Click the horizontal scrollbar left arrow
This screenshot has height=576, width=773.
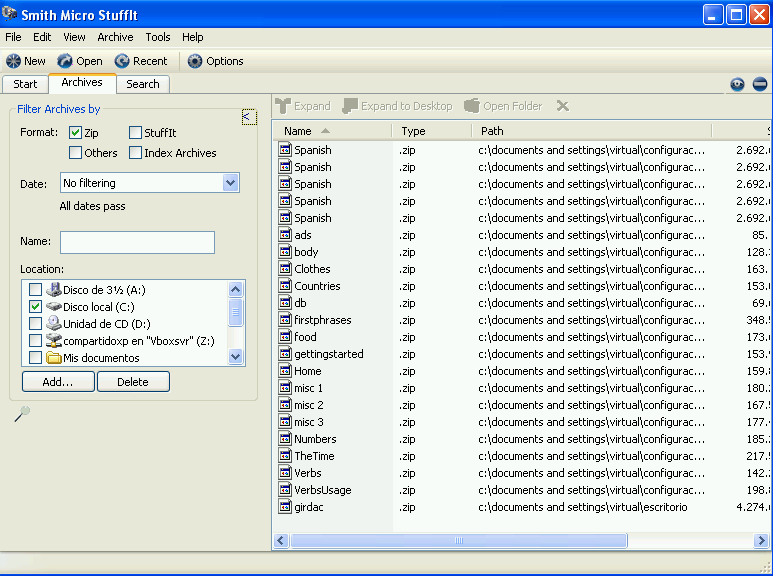(281, 540)
